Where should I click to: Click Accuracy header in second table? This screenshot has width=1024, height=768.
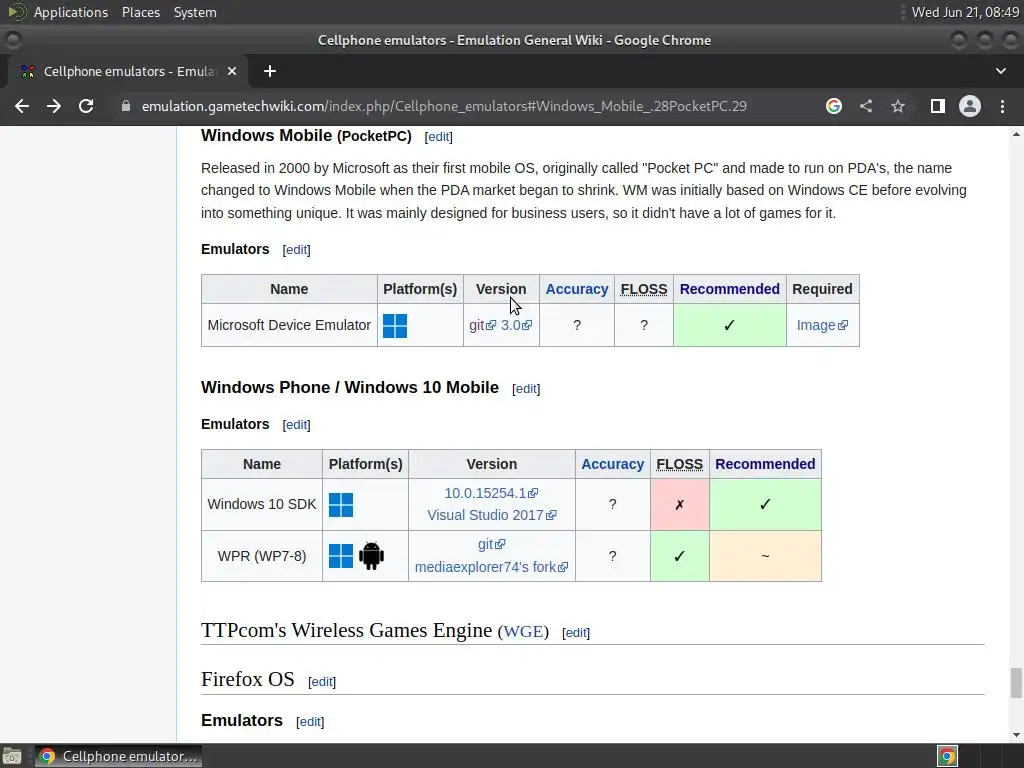point(613,464)
